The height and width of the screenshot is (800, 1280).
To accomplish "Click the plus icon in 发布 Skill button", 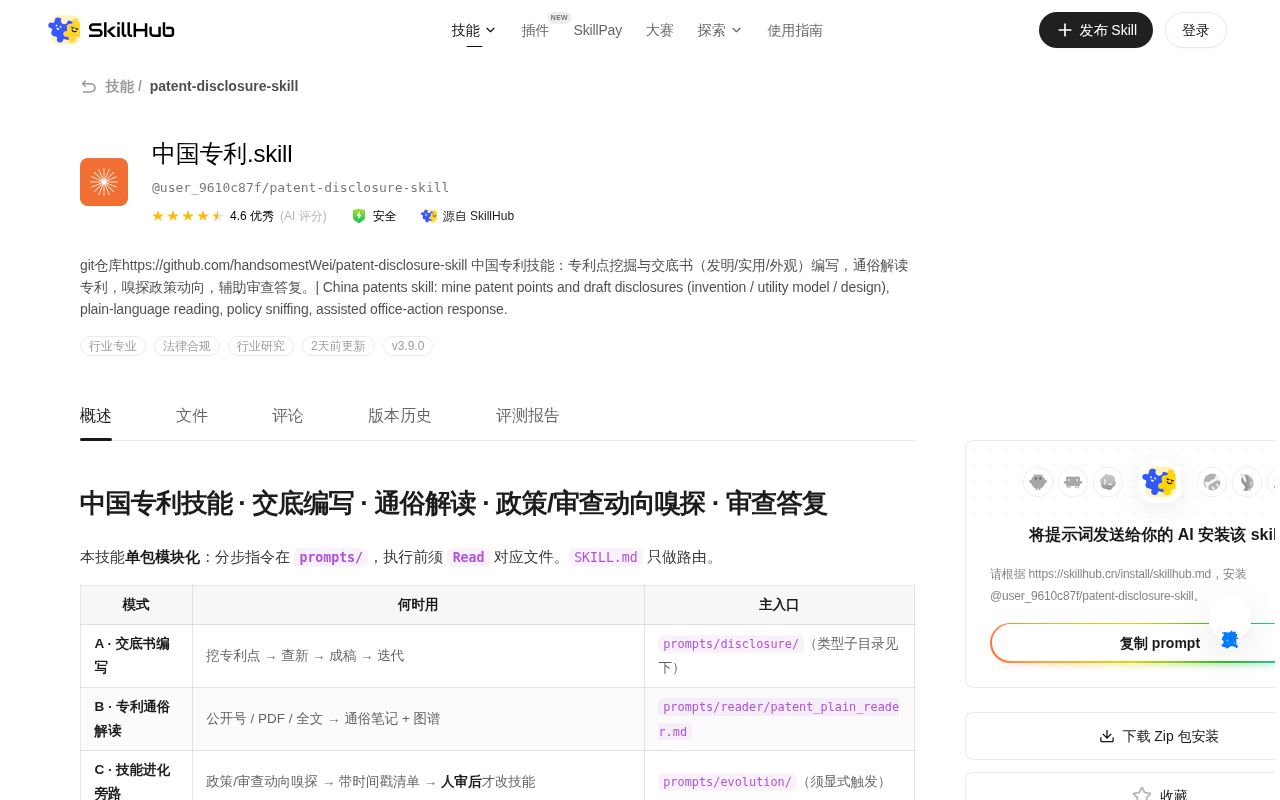I will click(x=1065, y=30).
